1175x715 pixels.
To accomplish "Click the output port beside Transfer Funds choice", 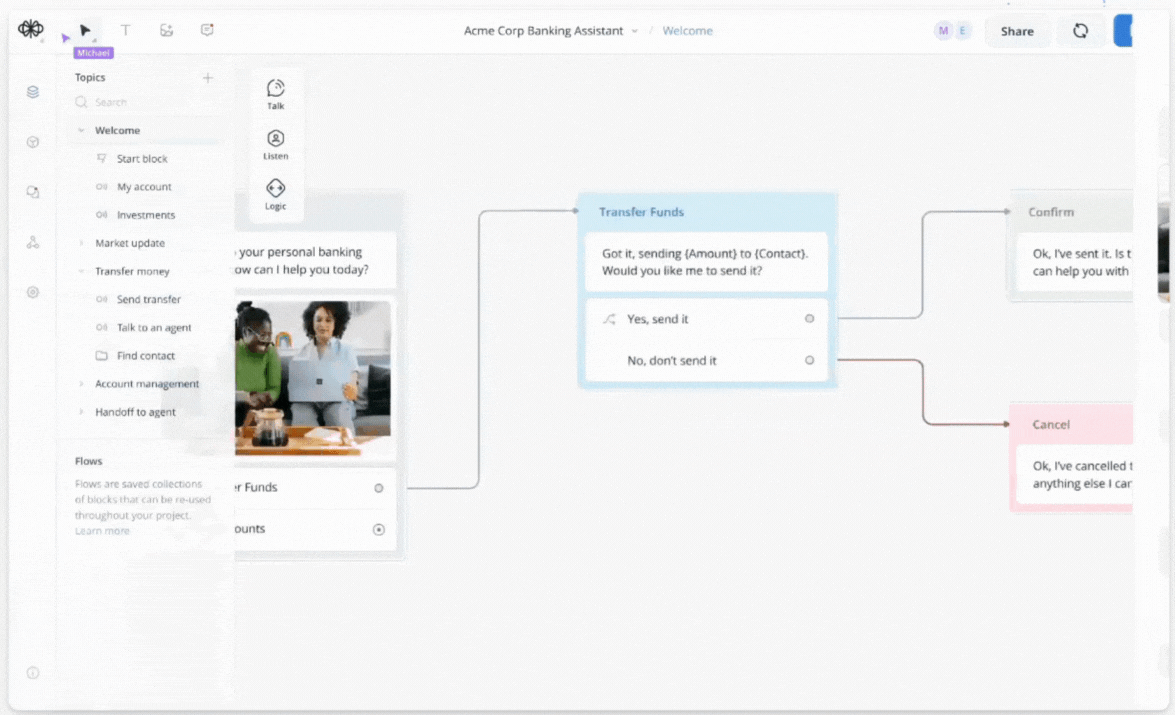I will click(378, 488).
